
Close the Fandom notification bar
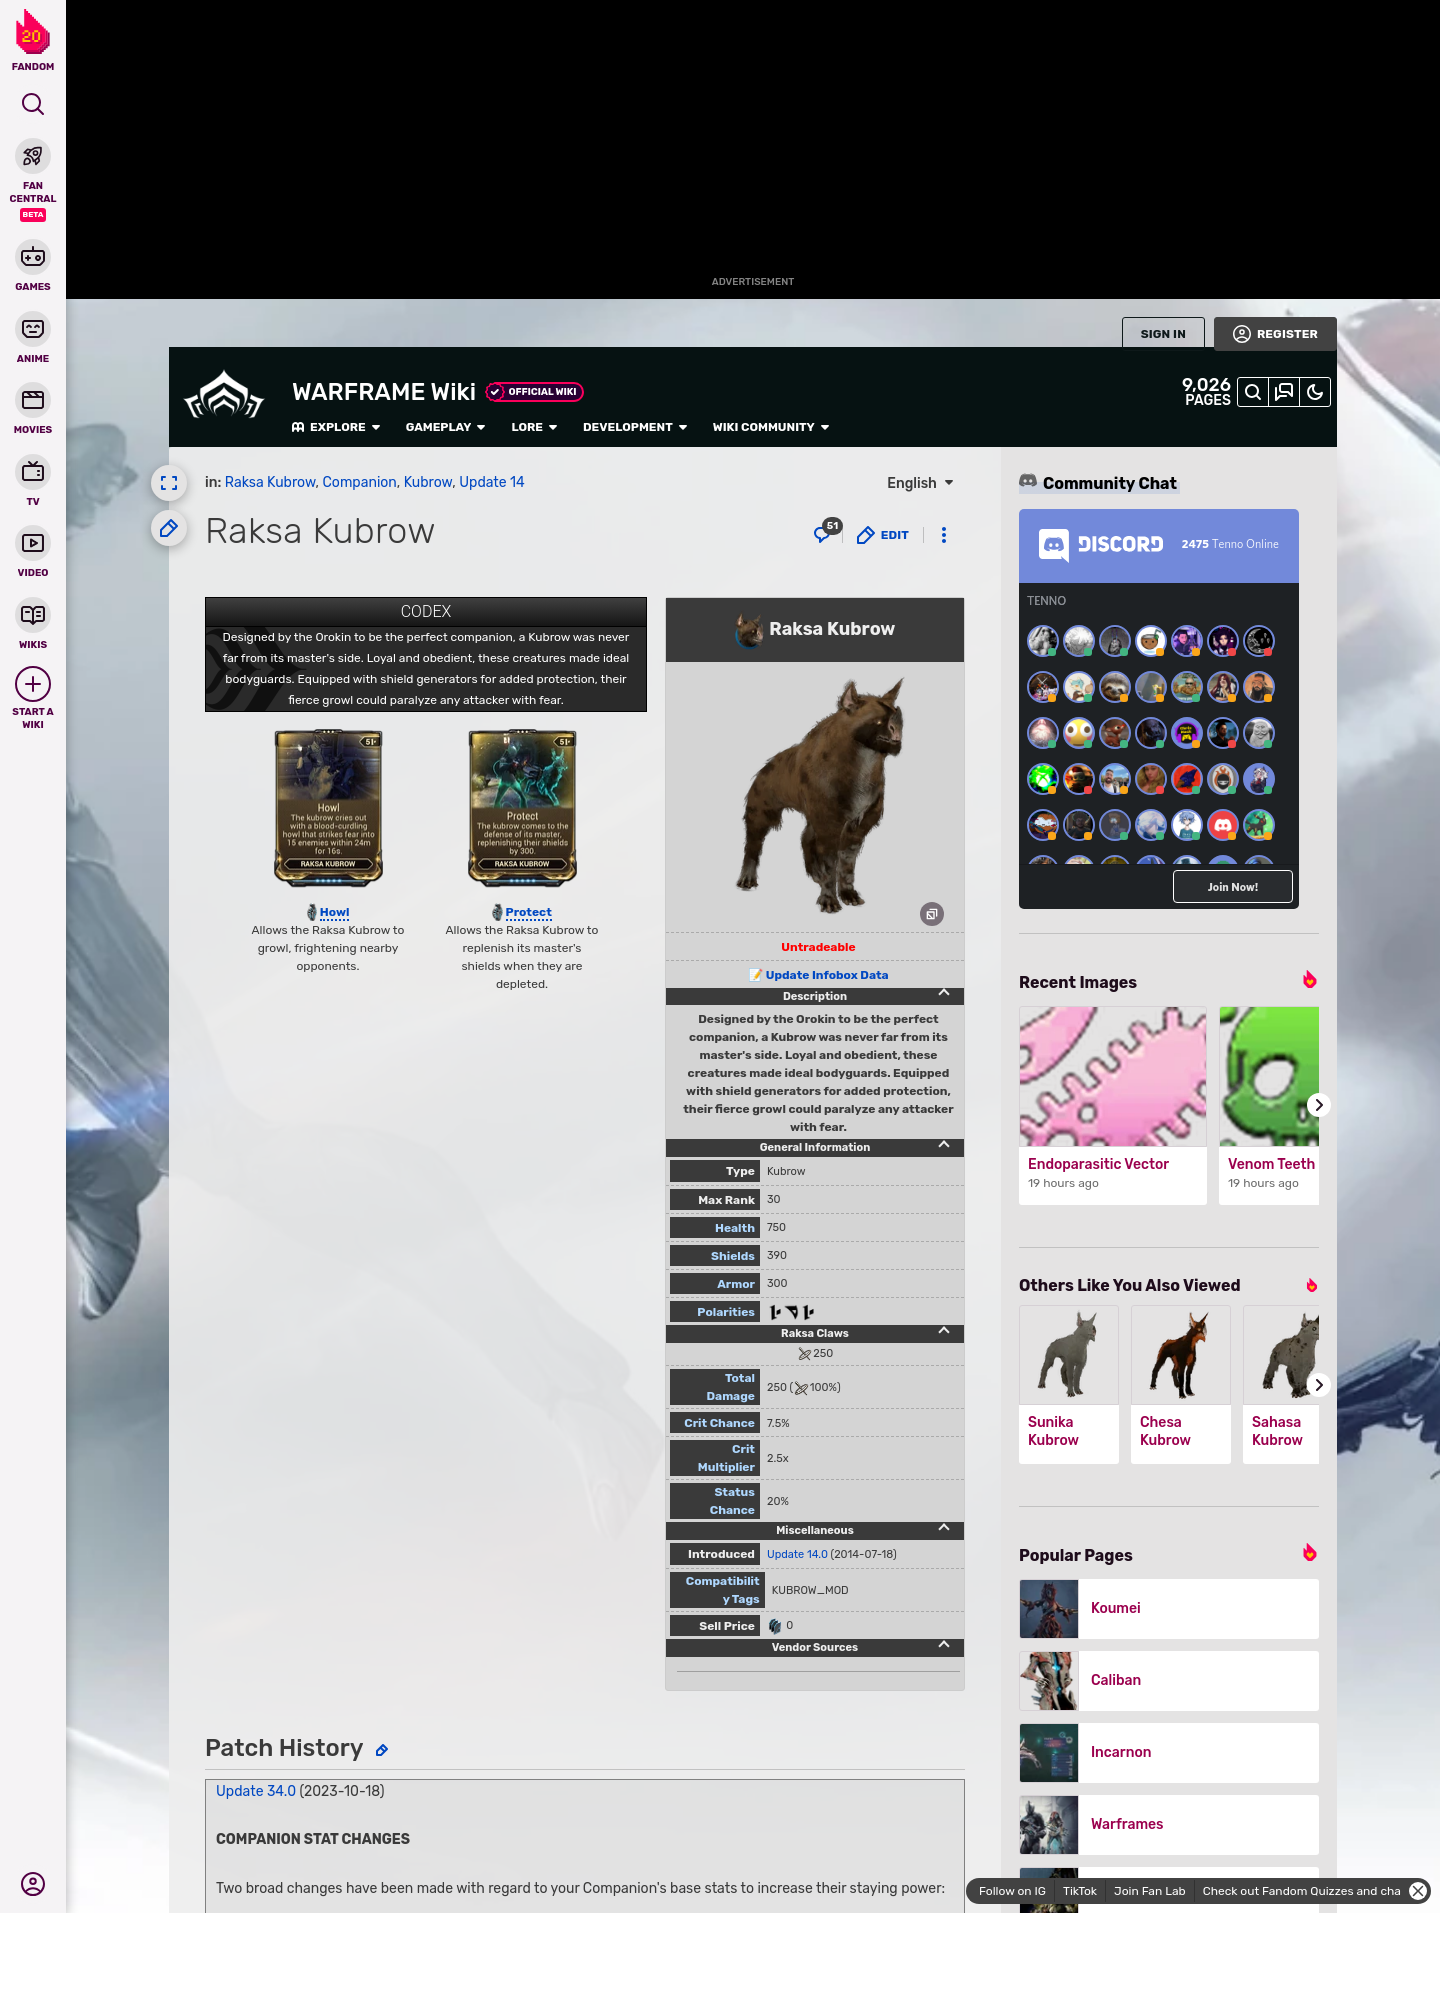pyautogui.click(x=1418, y=1891)
